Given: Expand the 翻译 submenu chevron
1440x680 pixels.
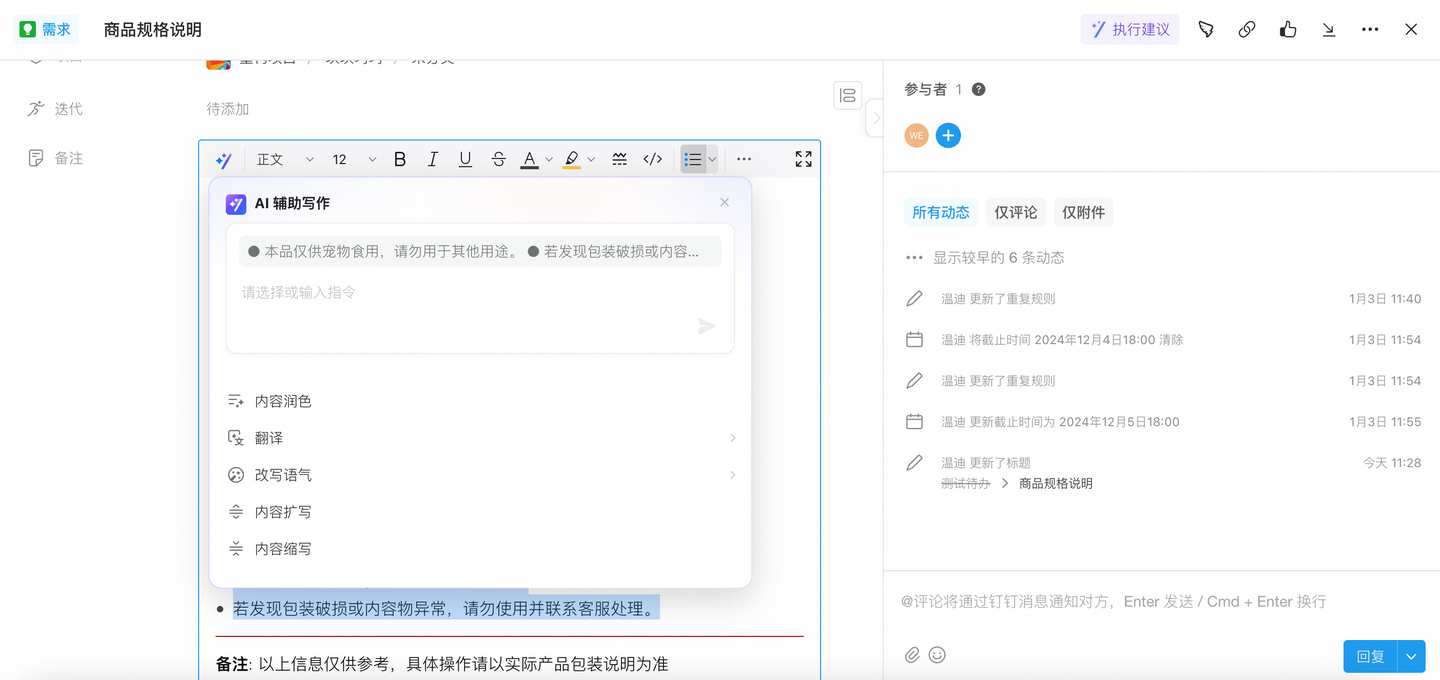Looking at the screenshot, I should [733, 438].
